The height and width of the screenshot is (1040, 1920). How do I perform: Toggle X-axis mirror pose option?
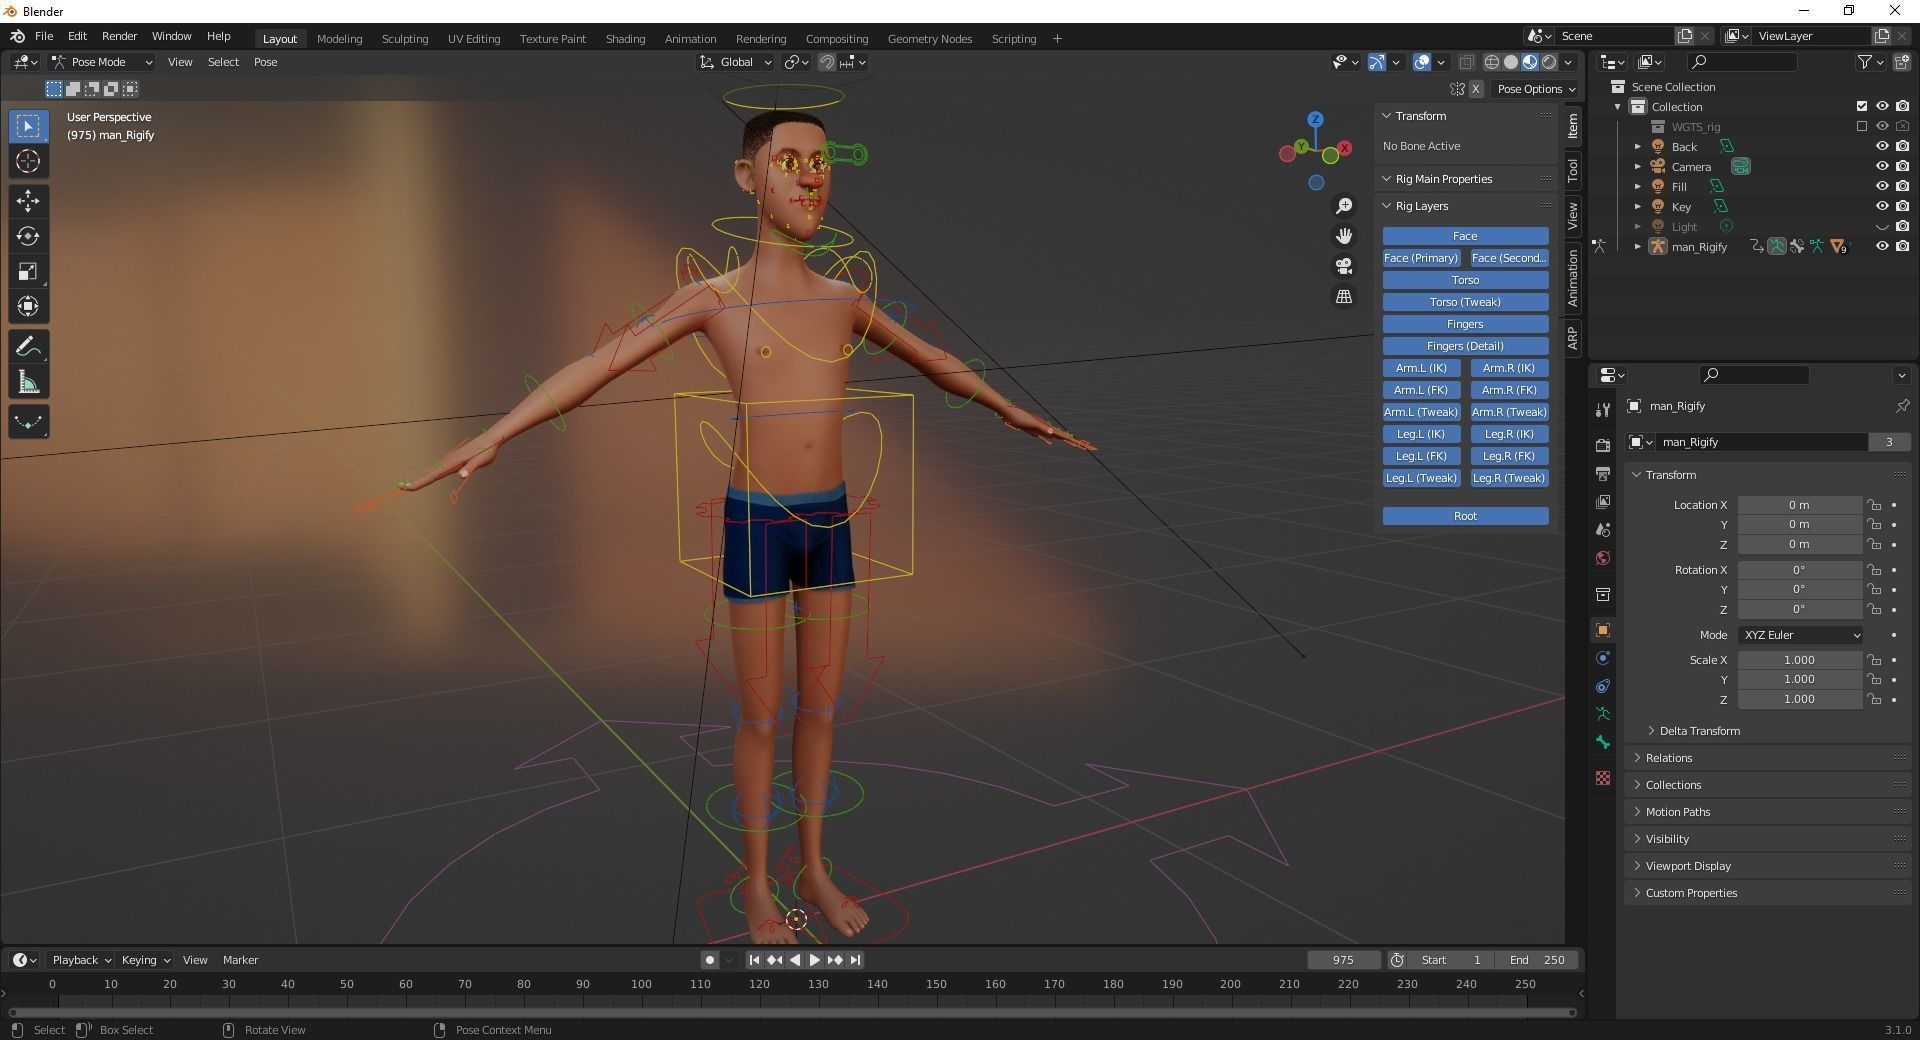pos(1476,89)
